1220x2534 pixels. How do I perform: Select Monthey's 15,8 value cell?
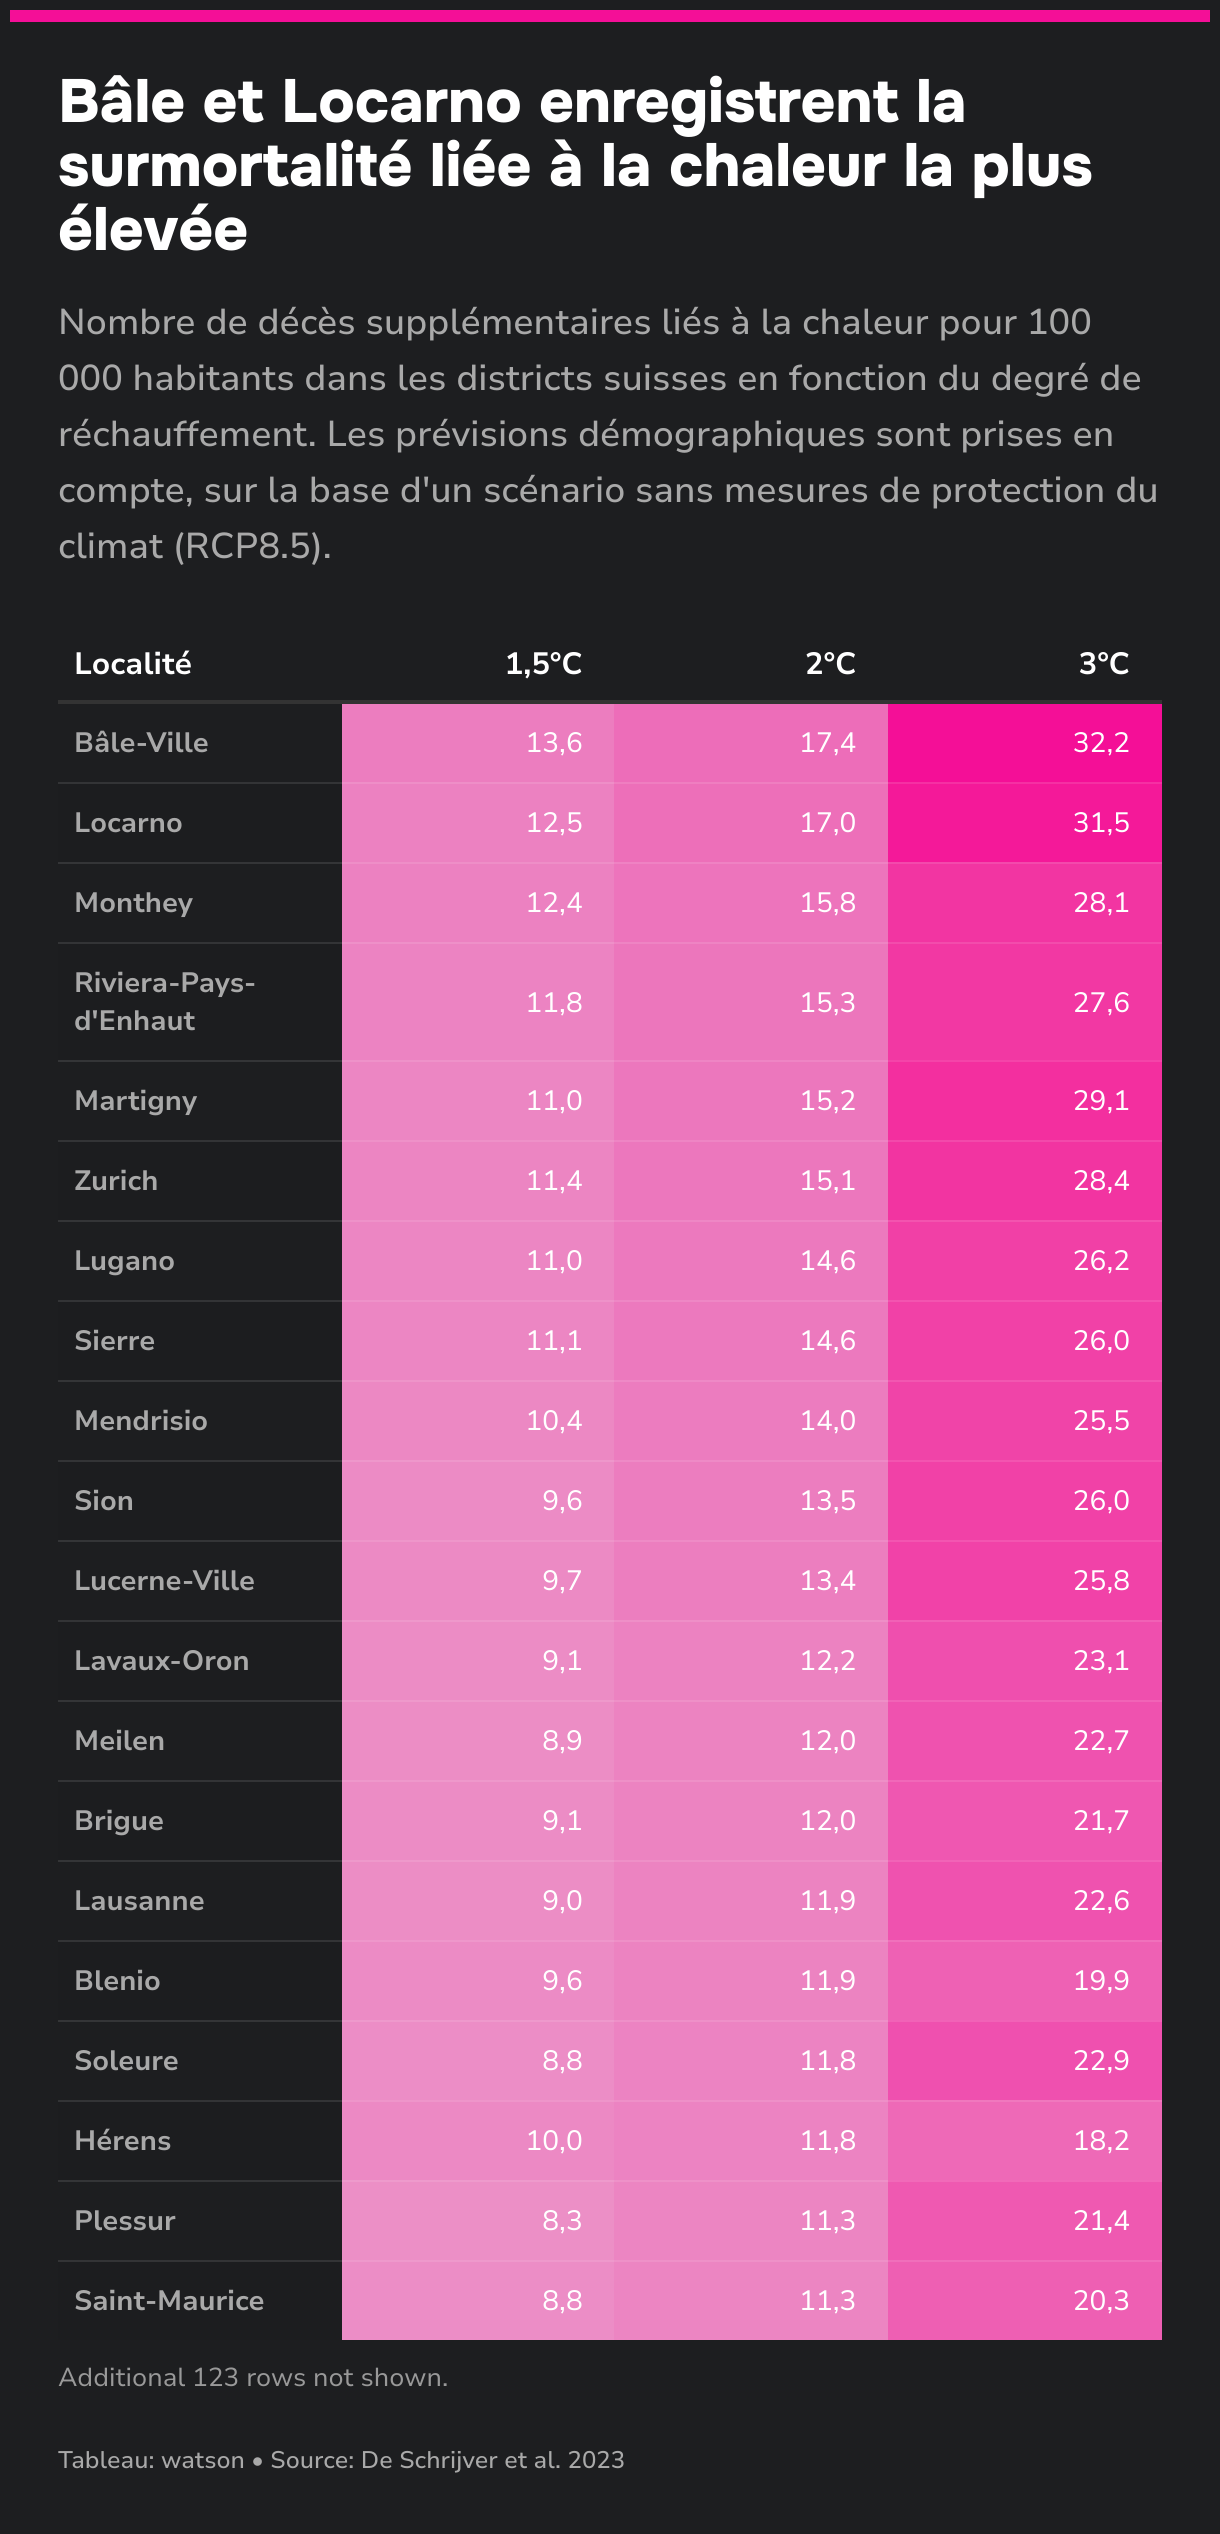click(x=827, y=903)
